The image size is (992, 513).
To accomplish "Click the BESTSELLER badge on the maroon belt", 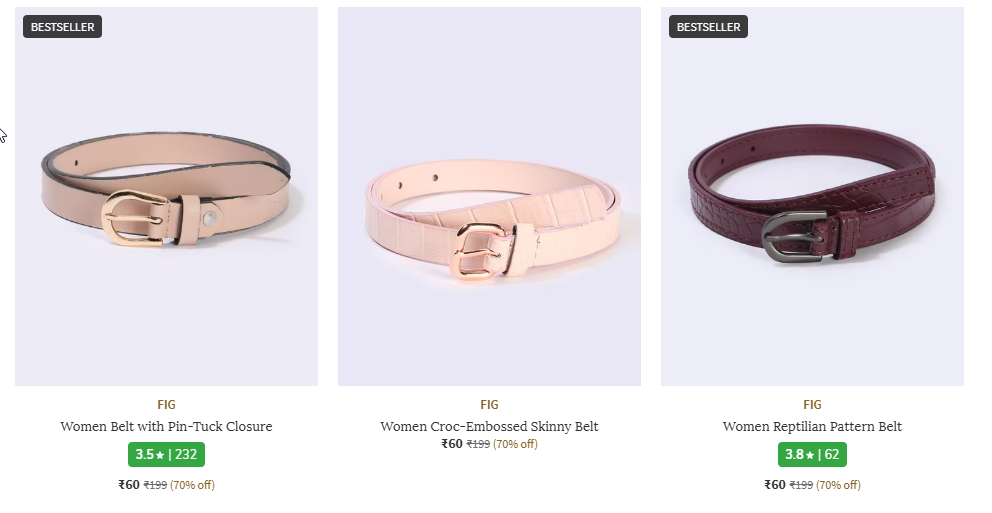I will (709, 27).
